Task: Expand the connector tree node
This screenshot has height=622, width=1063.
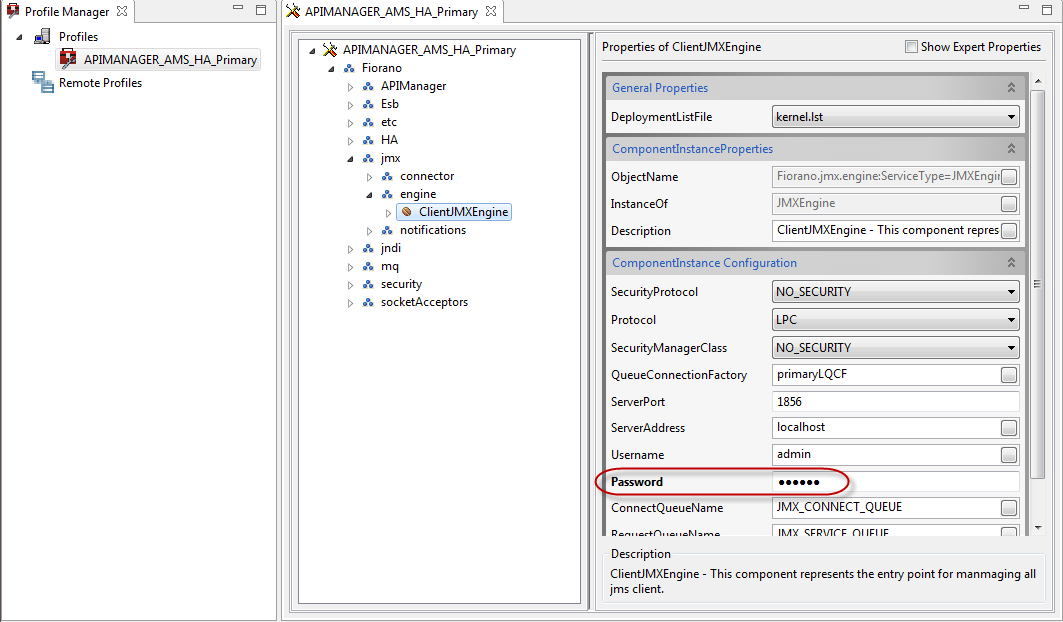Action: (x=369, y=176)
